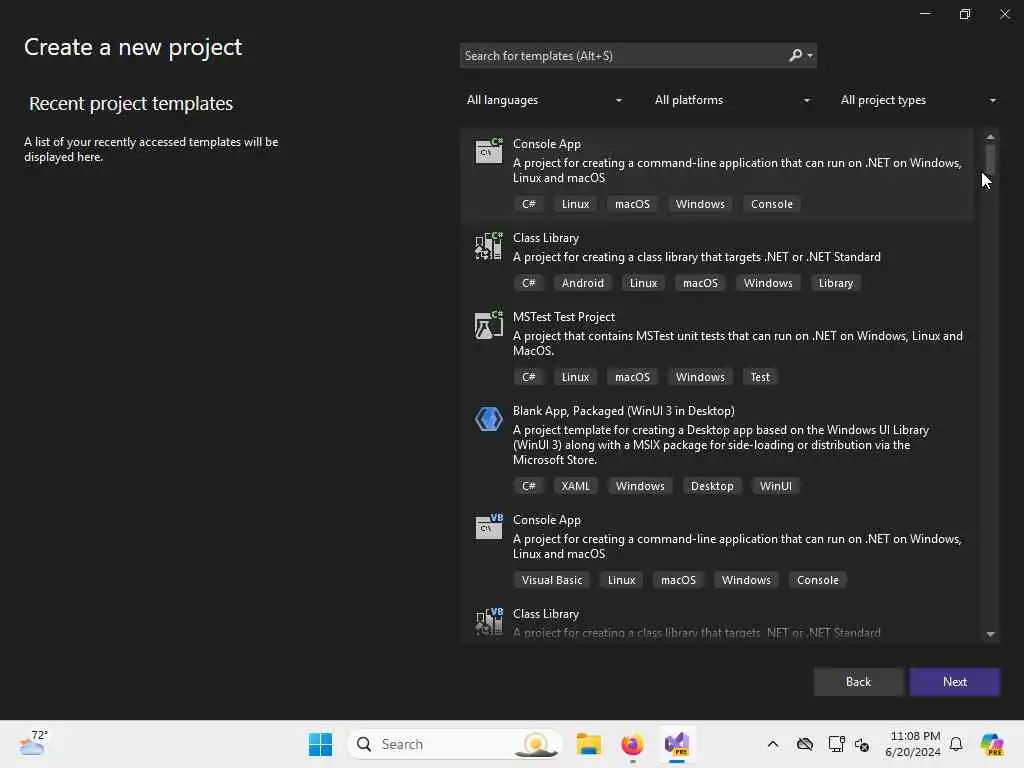
Task: Click scrollbar down arrow in template list
Action: click(x=990, y=634)
